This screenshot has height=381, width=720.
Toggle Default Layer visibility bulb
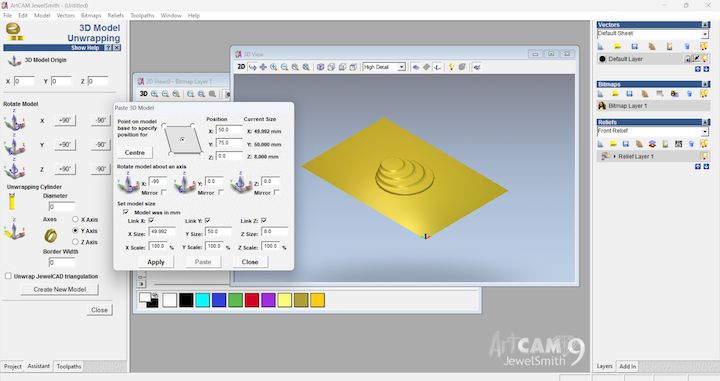pos(704,59)
